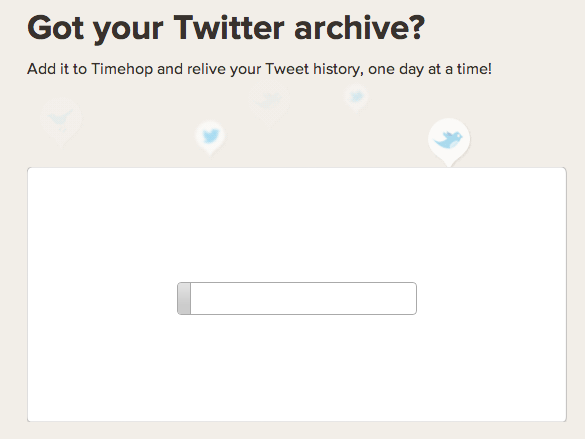Click the 'Got your Twitter archive?' heading
This screenshot has height=439, width=585.
click(x=226, y=29)
